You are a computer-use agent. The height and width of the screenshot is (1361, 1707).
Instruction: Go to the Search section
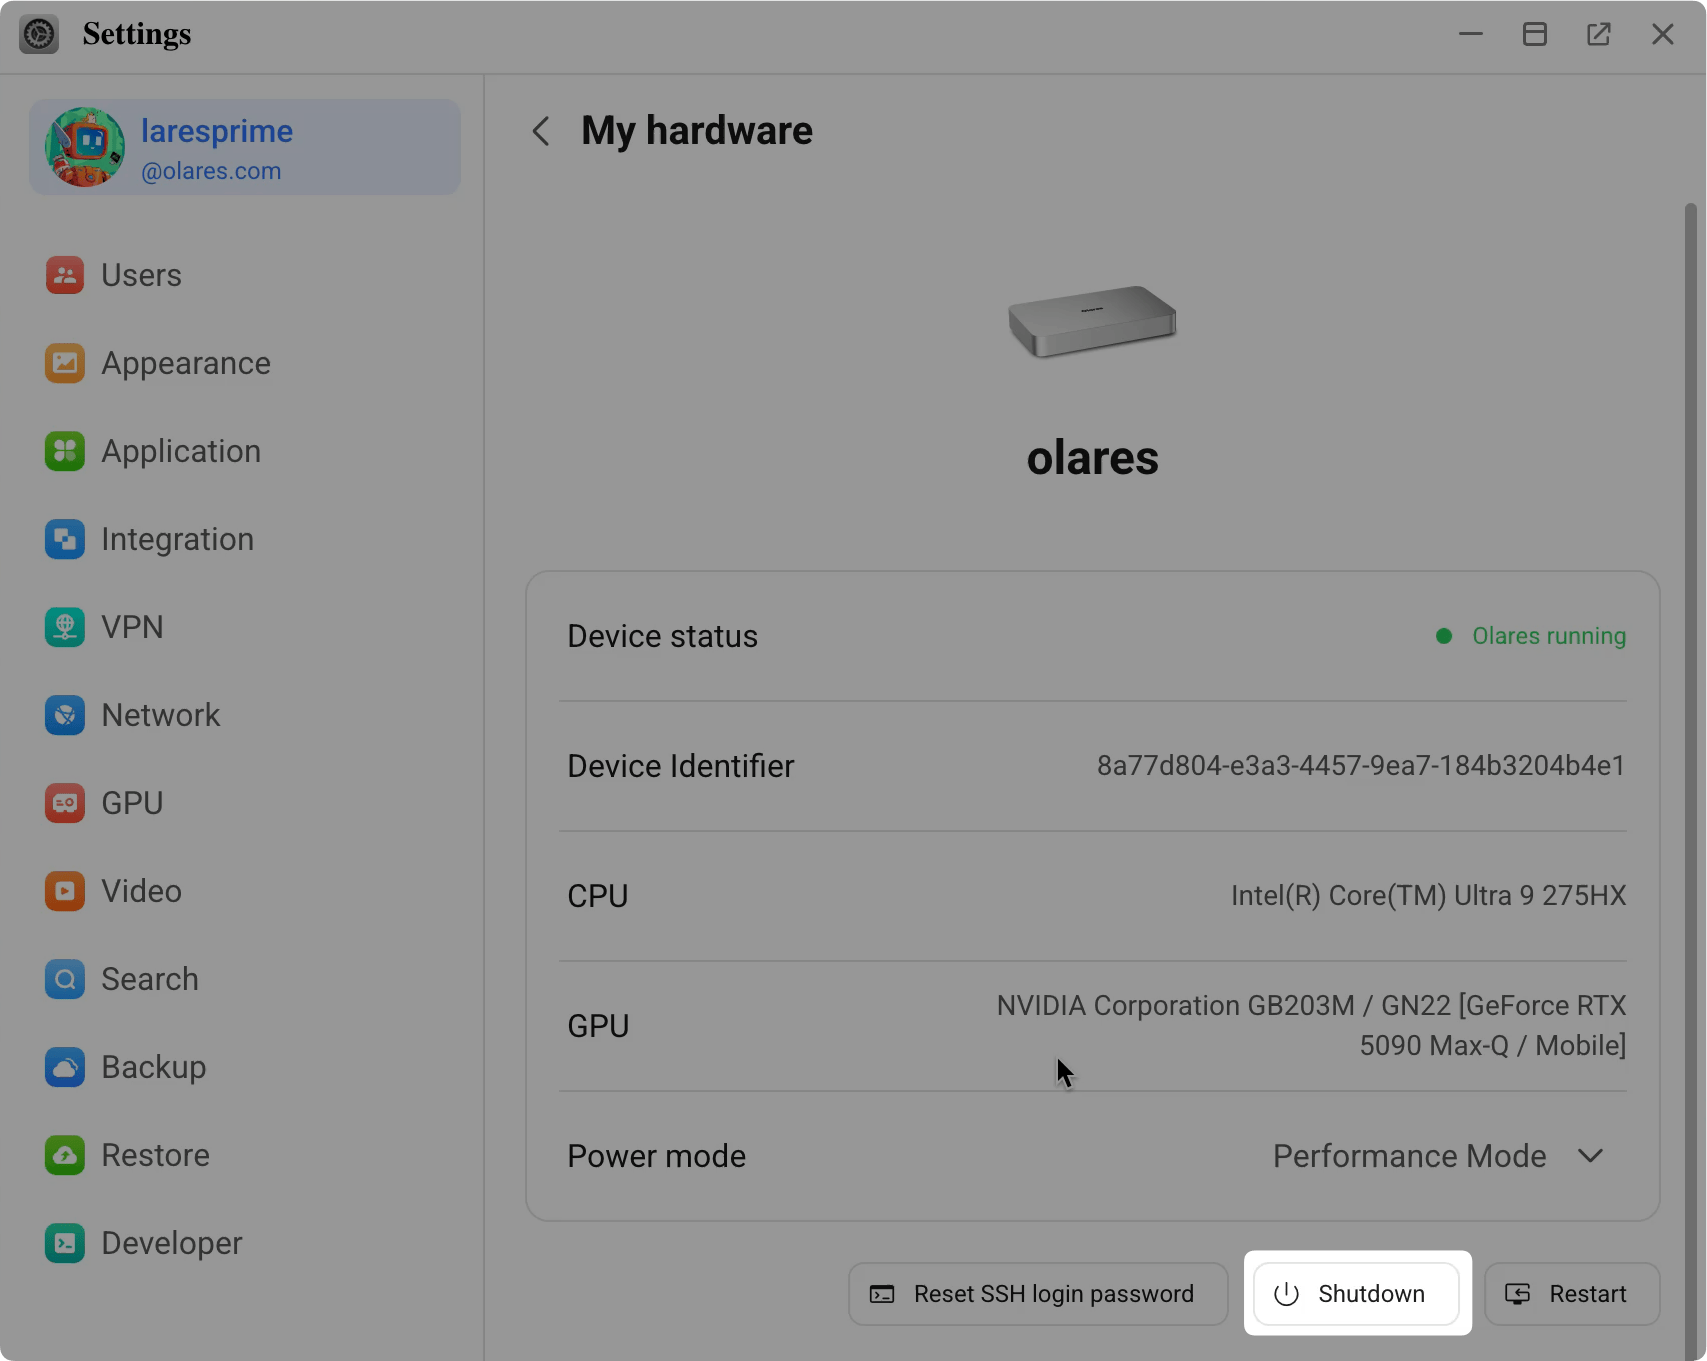tap(149, 979)
